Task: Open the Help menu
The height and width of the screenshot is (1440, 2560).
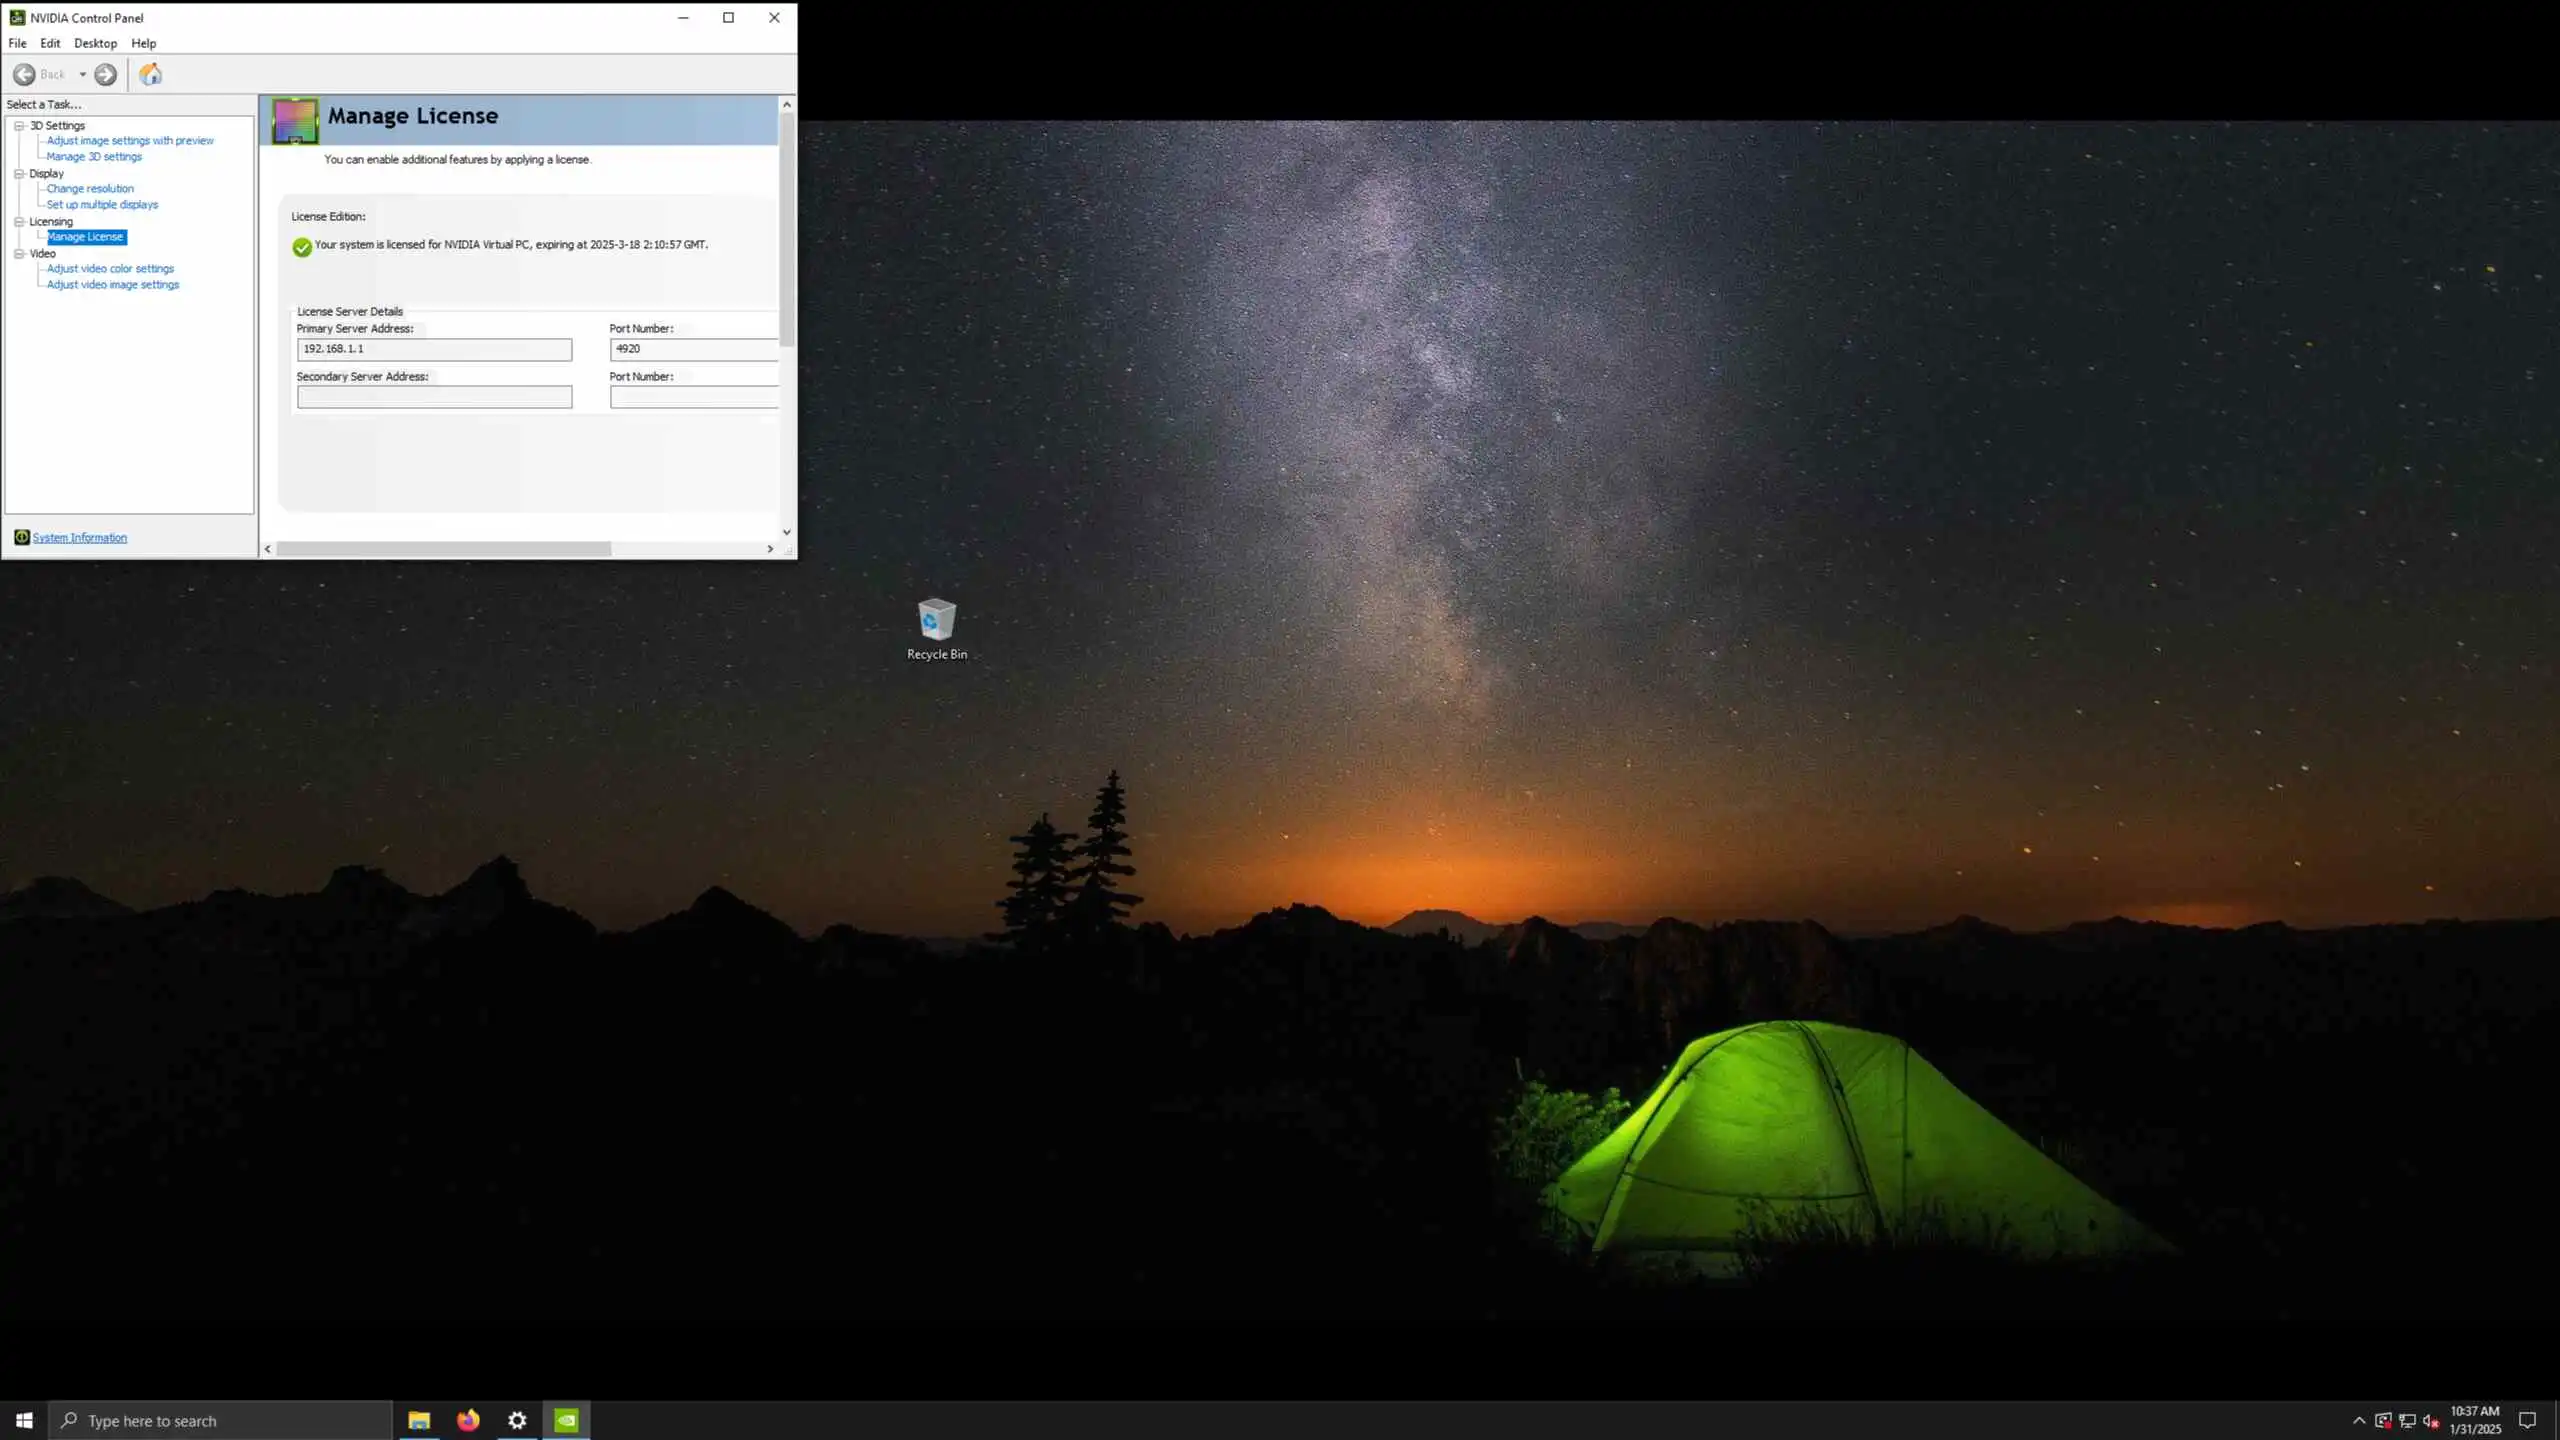Action: 143,44
